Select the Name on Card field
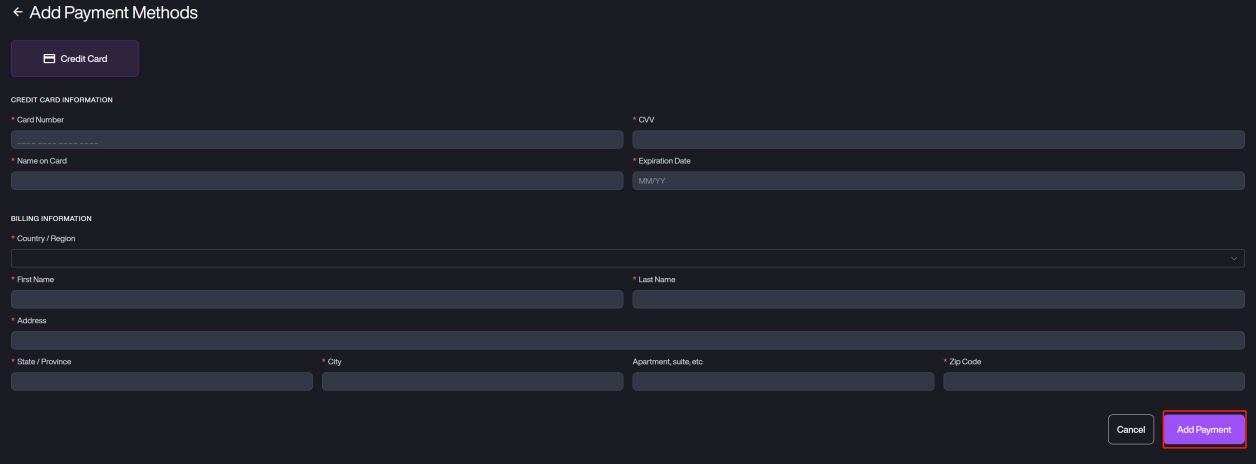The image size is (1256, 464). point(317,181)
